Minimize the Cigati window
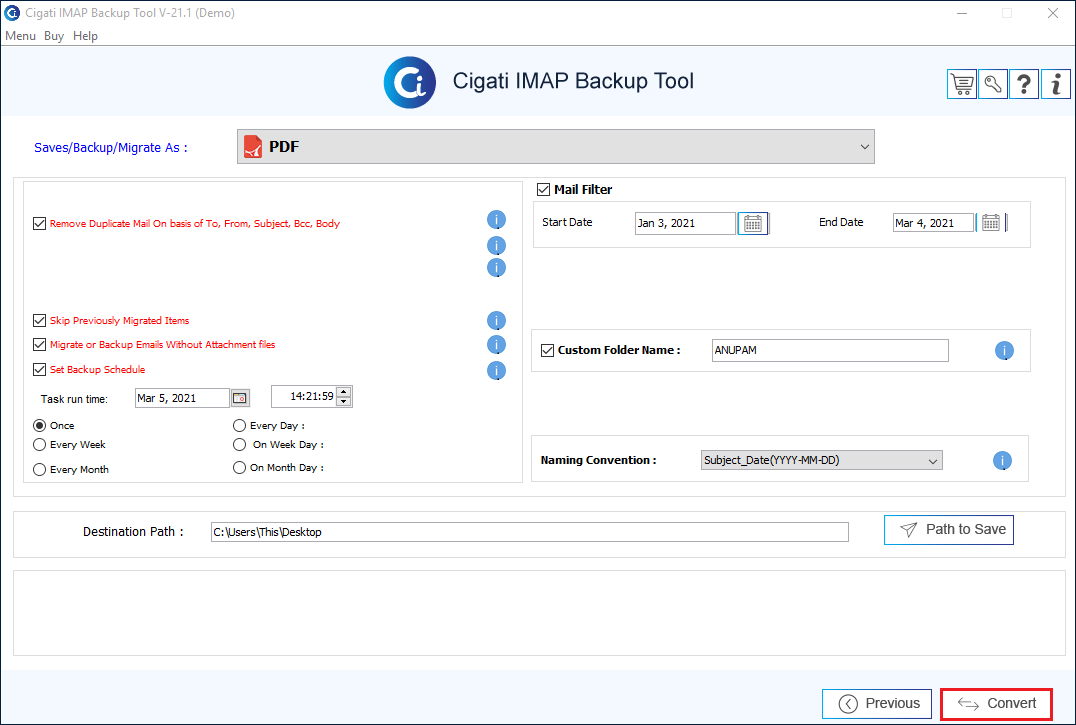Screen dimensions: 1076x725 [x=962, y=13]
